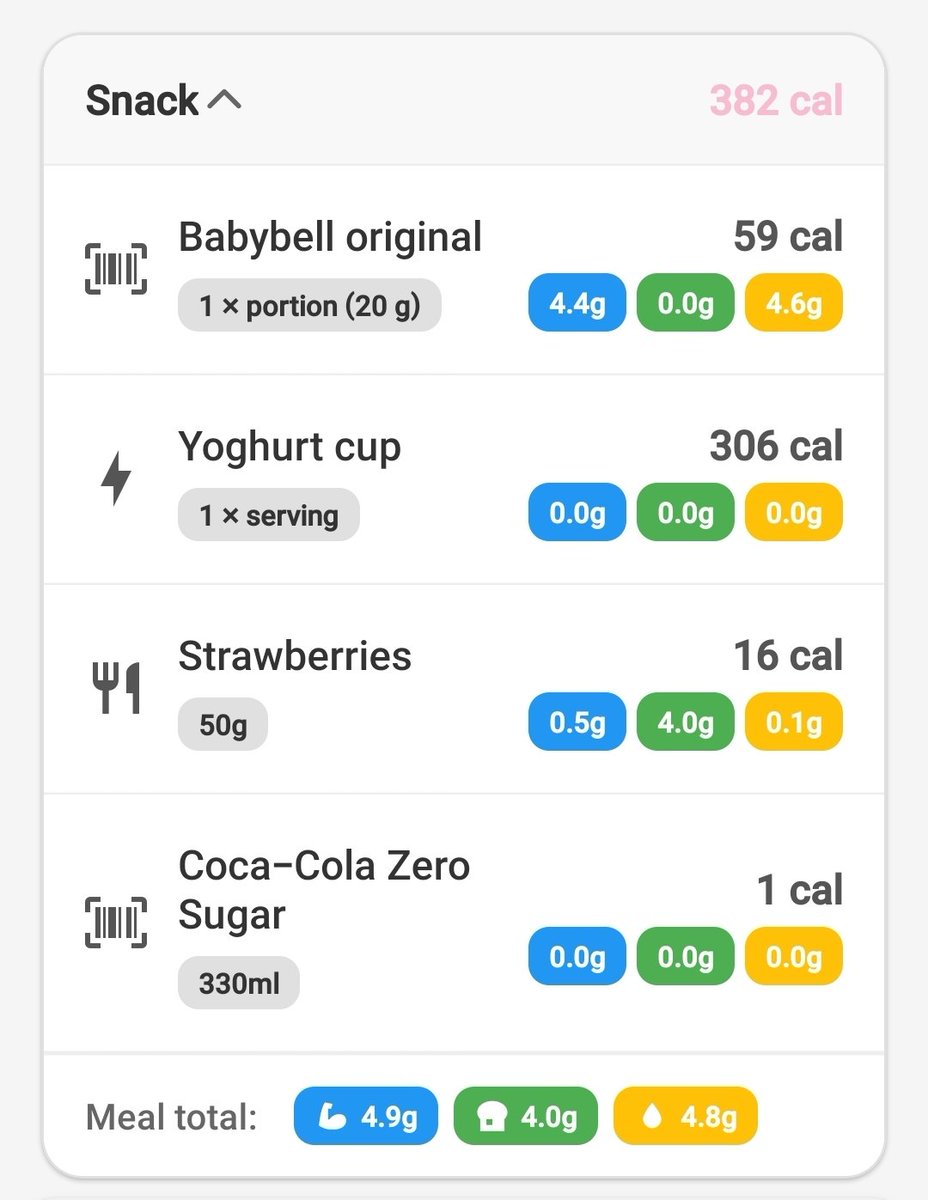Select the 1 × serving chip under Yoghurt

(x=268, y=515)
